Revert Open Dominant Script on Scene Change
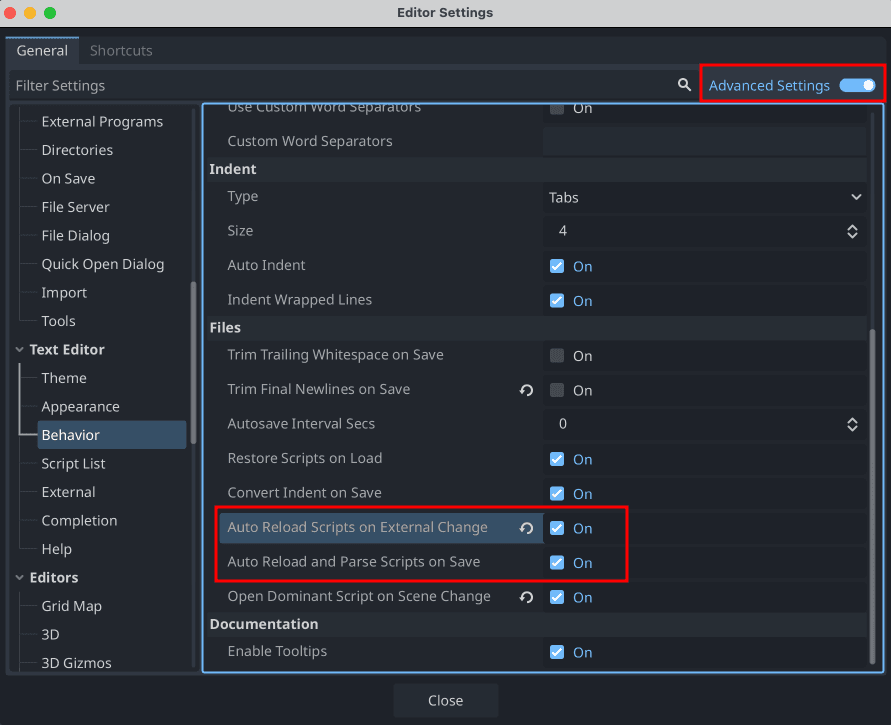This screenshot has width=891, height=725. pos(526,597)
